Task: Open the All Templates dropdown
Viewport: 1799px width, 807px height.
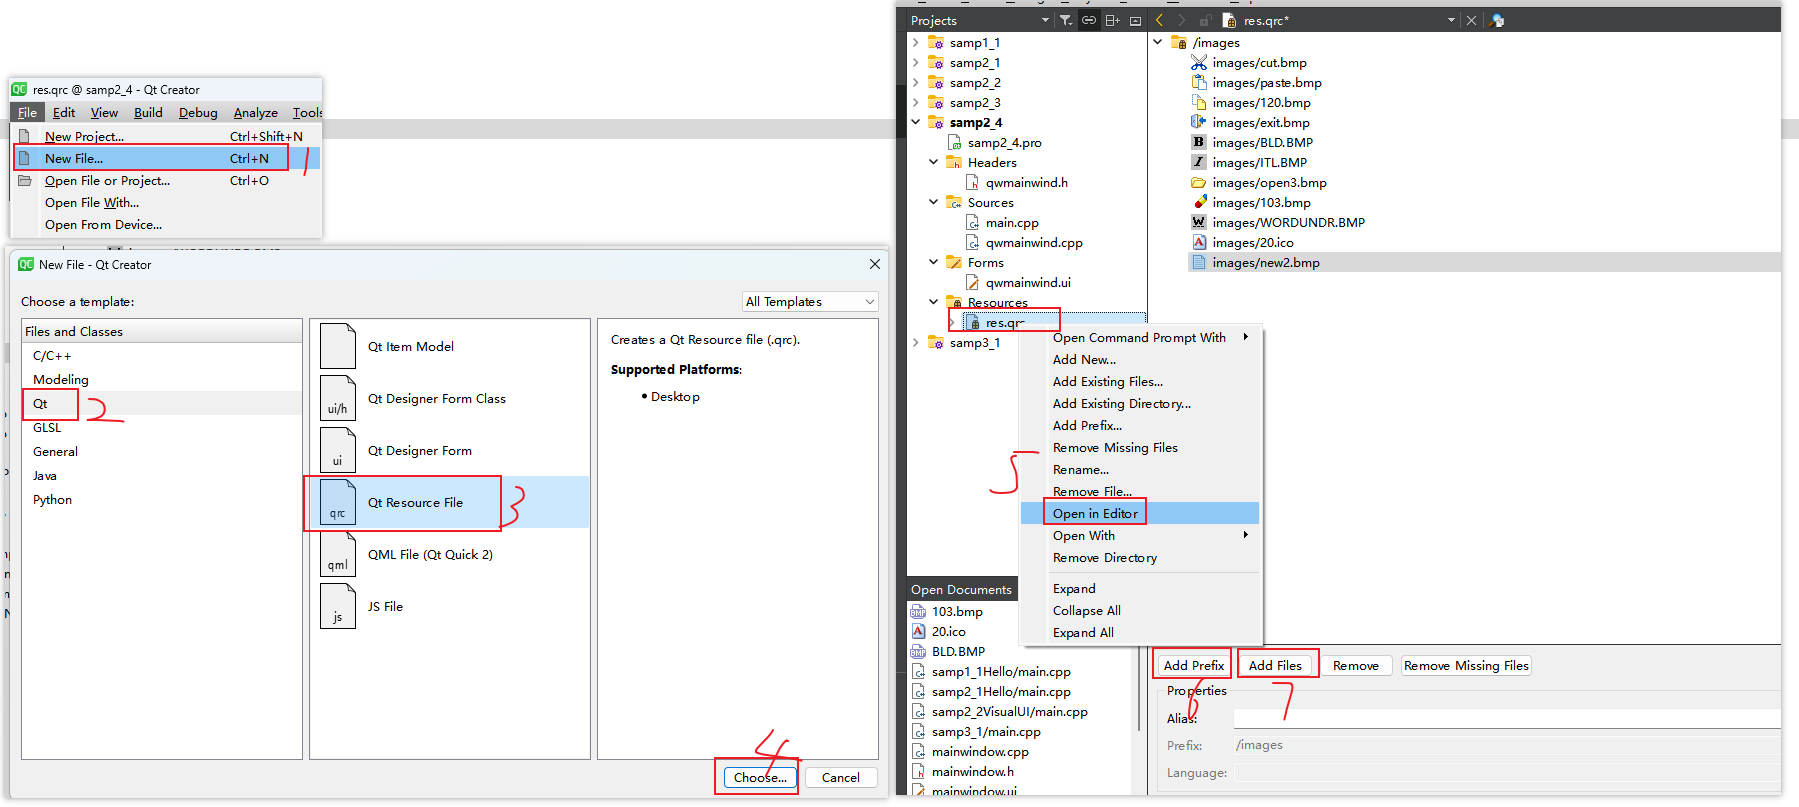Action: click(x=809, y=302)
